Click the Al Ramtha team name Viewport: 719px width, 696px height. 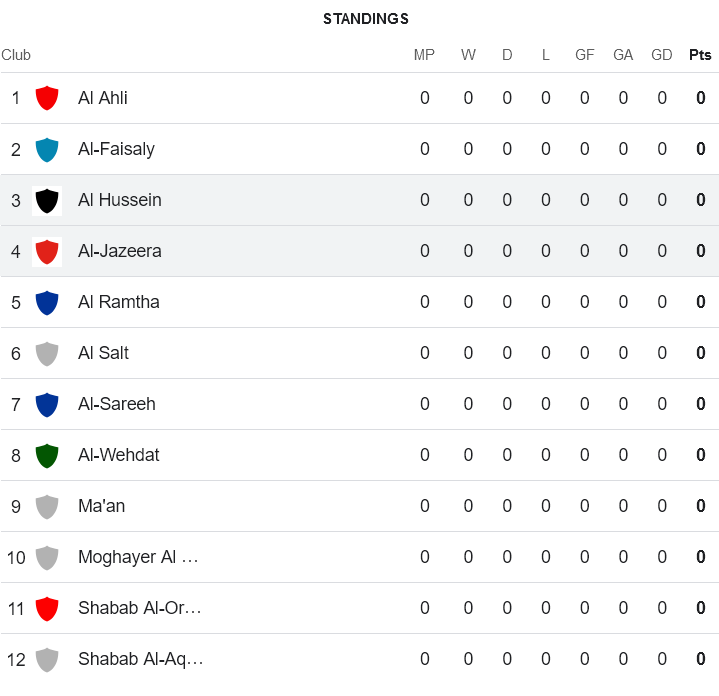pos(118,302)
